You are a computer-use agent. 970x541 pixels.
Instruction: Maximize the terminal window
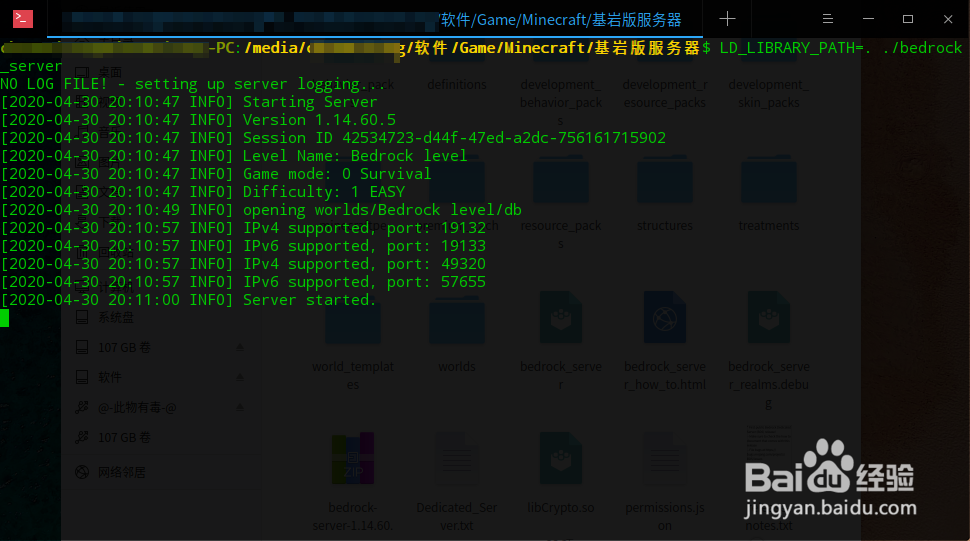908,19
